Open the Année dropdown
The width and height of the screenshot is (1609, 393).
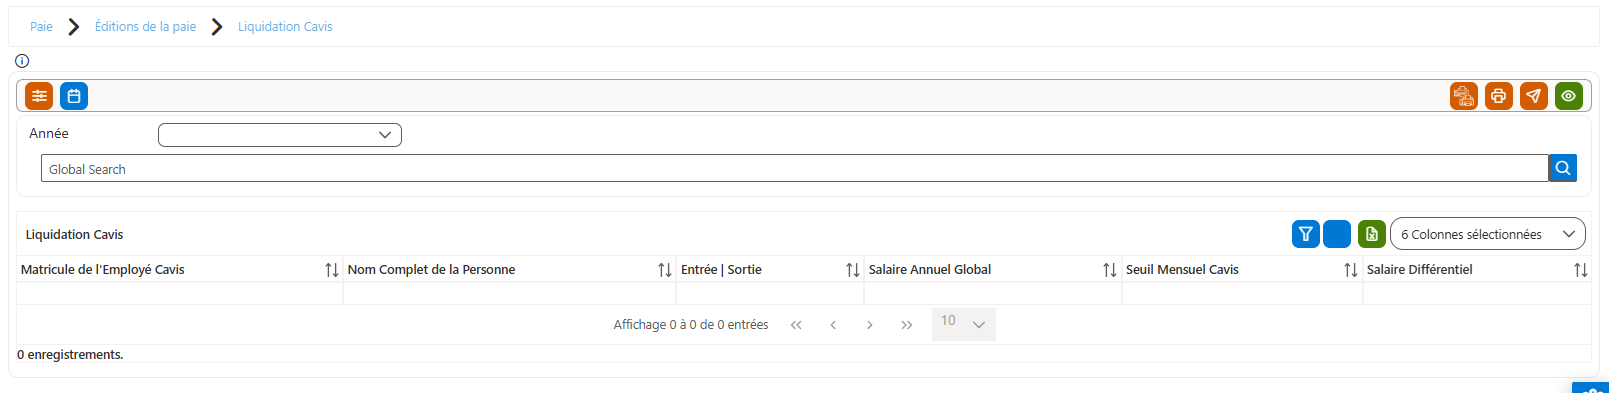tap(280, 135)
